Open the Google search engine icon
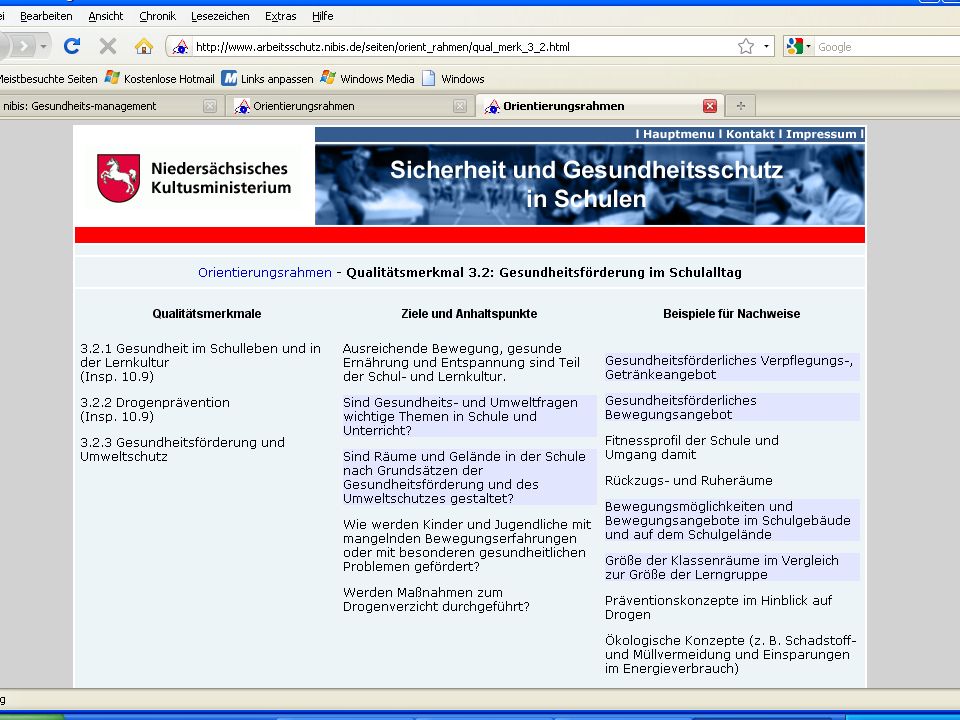The height and width of the screenshot is (720, 960). coord(795,47)
